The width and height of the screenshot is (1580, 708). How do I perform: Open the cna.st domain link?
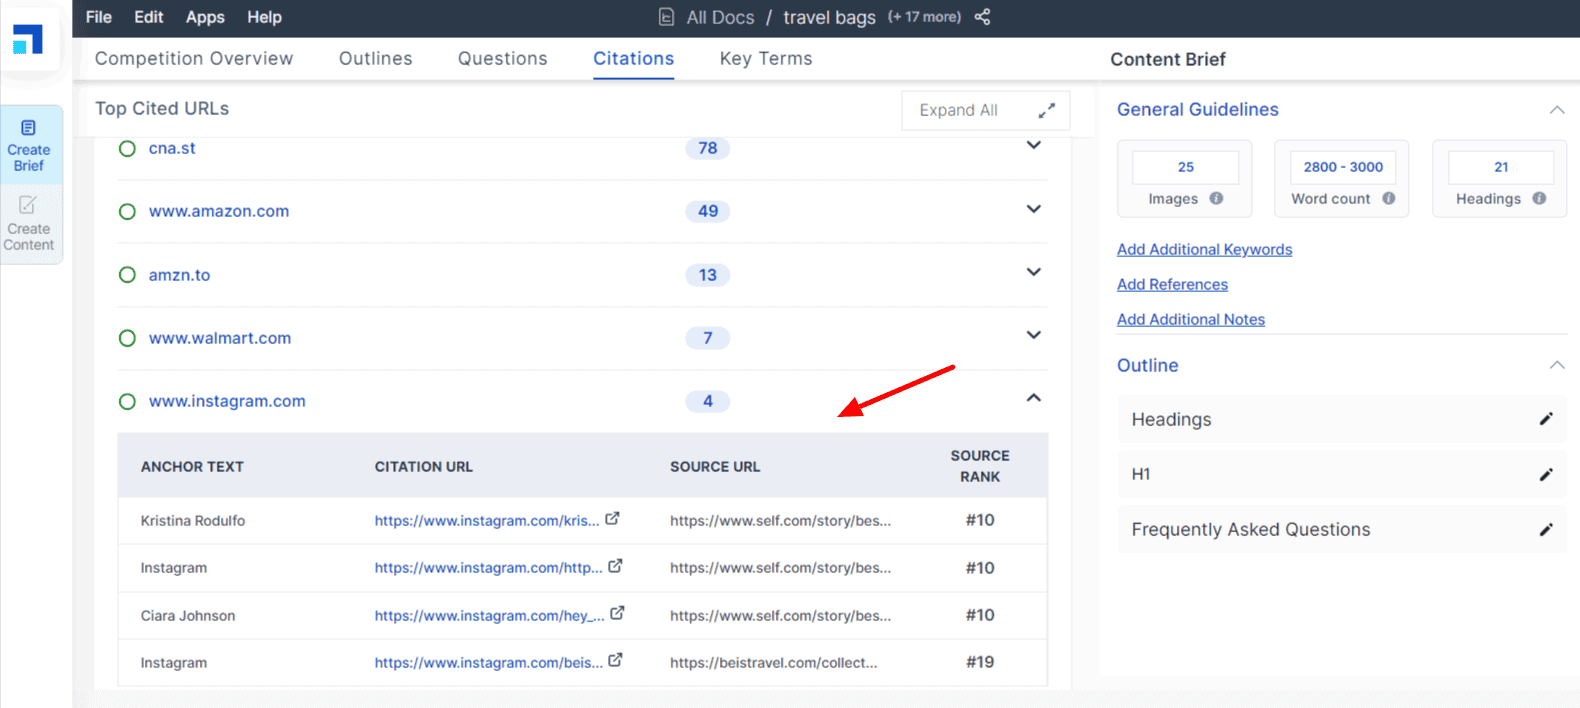pos(172,148)
